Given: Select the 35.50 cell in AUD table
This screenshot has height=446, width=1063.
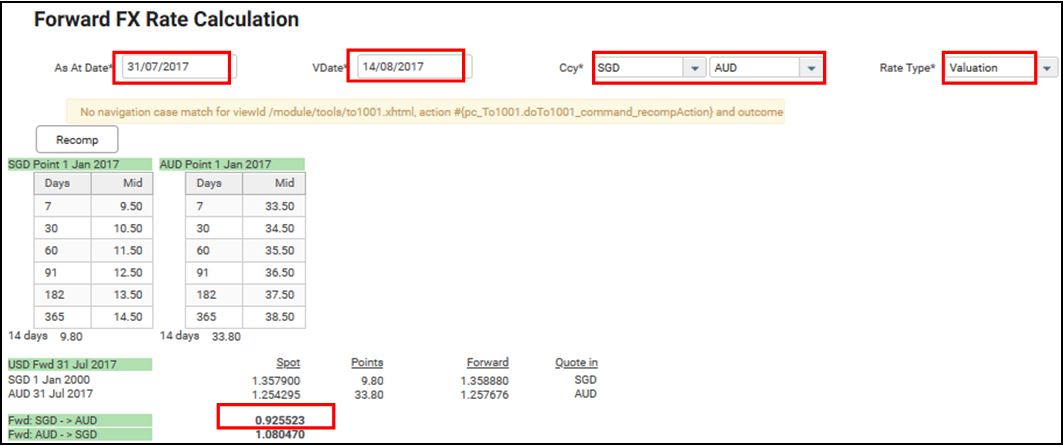Looking at the screenshot, I should click(x=274, y=251).
